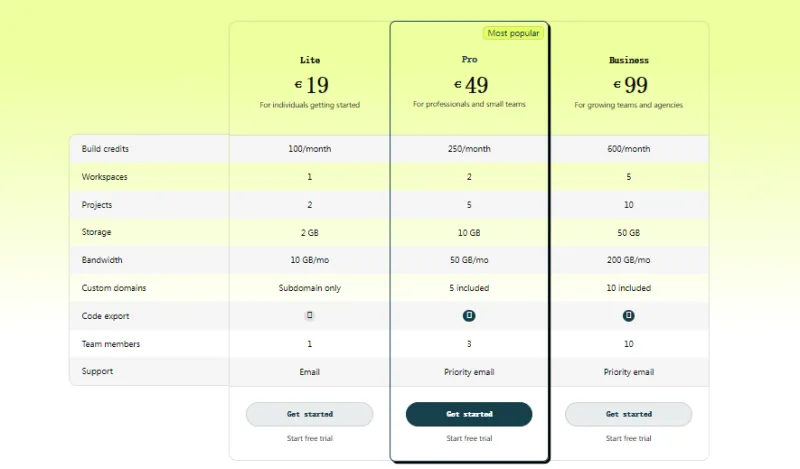Image resolution: width=800 pixels, height=469 pixels.
Task: Click the Team members row label
Action: 111,344
